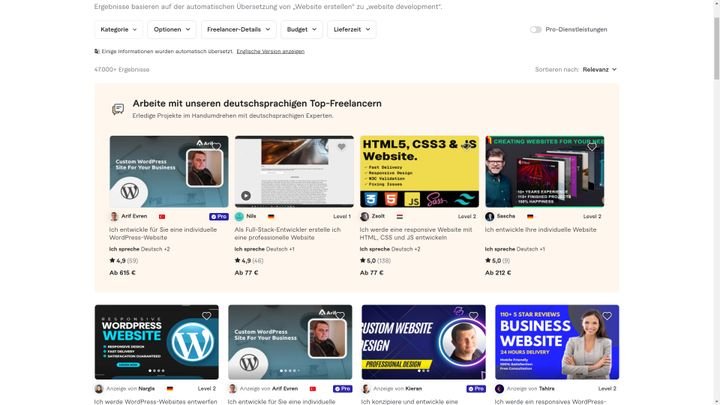Favorite Sascha's individual website gig
The height and width of the screenshot is (405, 720).
pos(592,147)
